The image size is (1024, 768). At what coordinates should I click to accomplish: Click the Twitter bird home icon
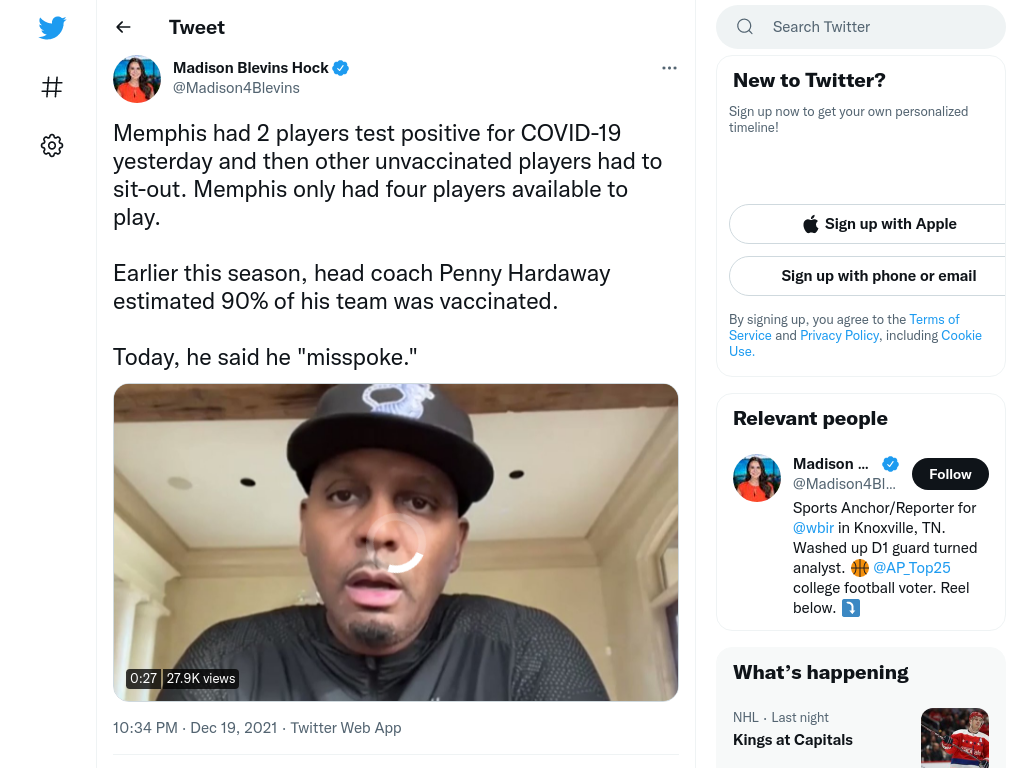point(52,27)
